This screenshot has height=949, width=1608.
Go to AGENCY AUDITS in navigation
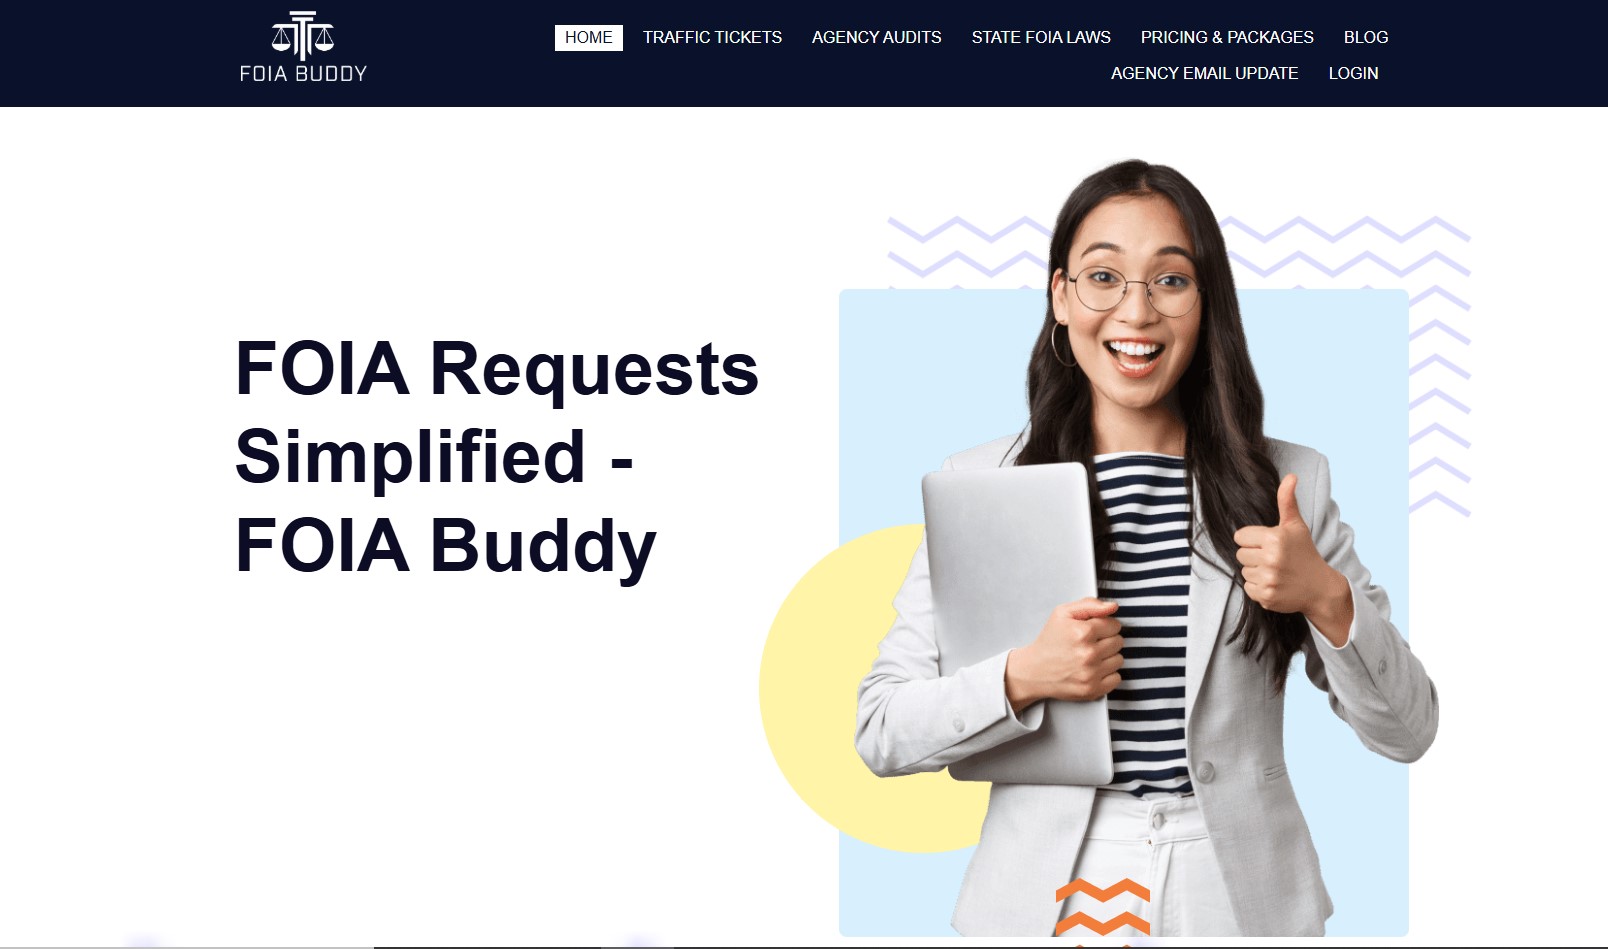[x=876, y=37]
